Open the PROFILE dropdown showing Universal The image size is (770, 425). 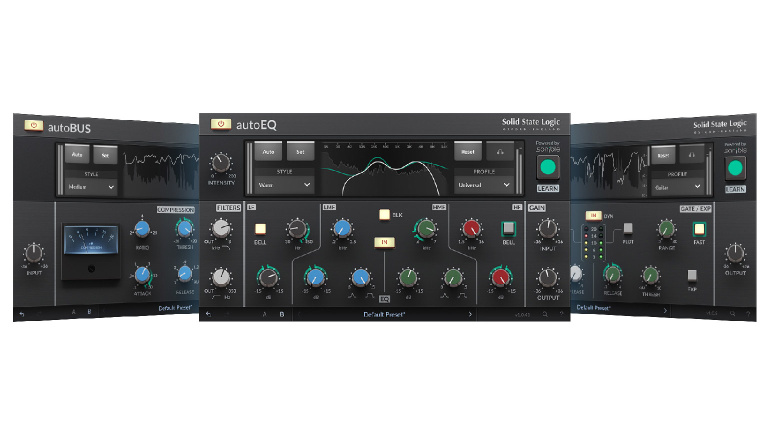pyautogui.click(x=484, y=185)
